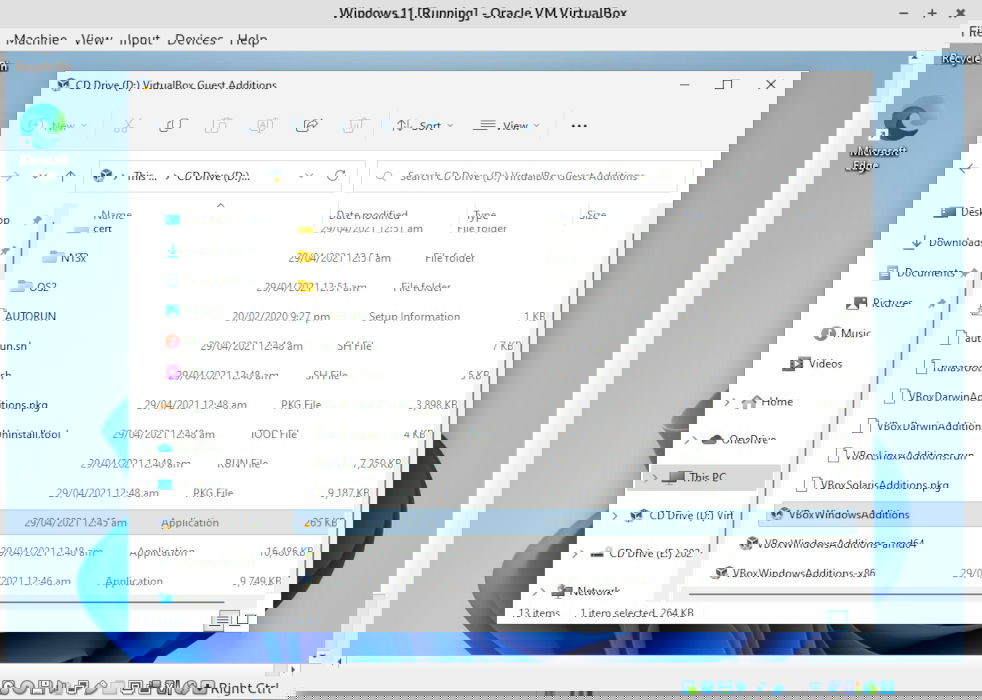This screenshot has height=700, width=982.
Task: Refresh the current folder view
Action: point(337,176)
